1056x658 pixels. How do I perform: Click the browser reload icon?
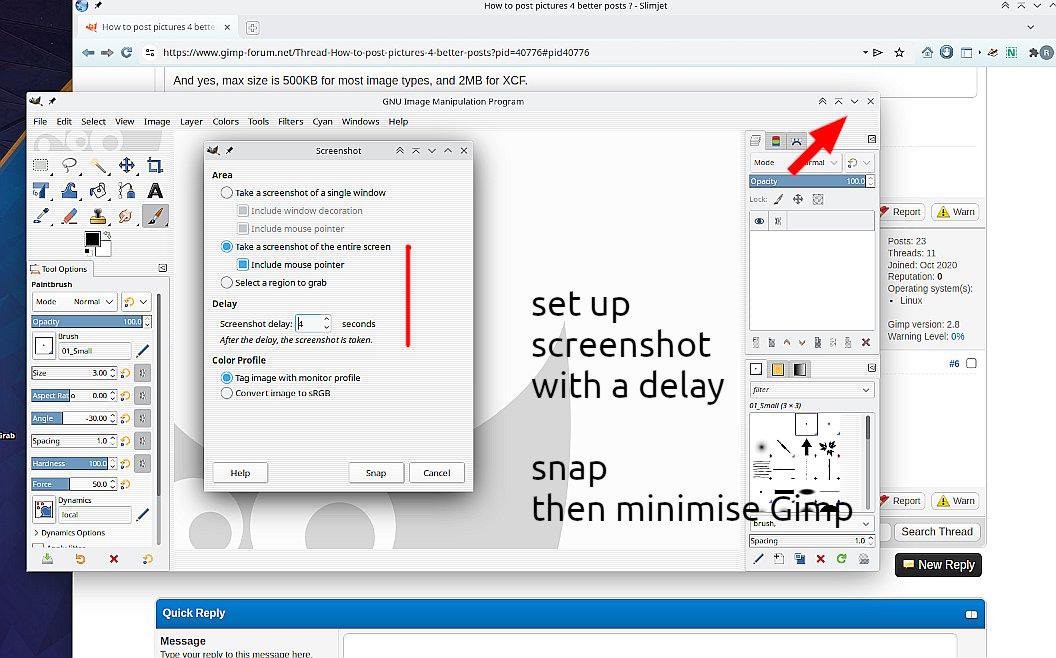[126, 52]
